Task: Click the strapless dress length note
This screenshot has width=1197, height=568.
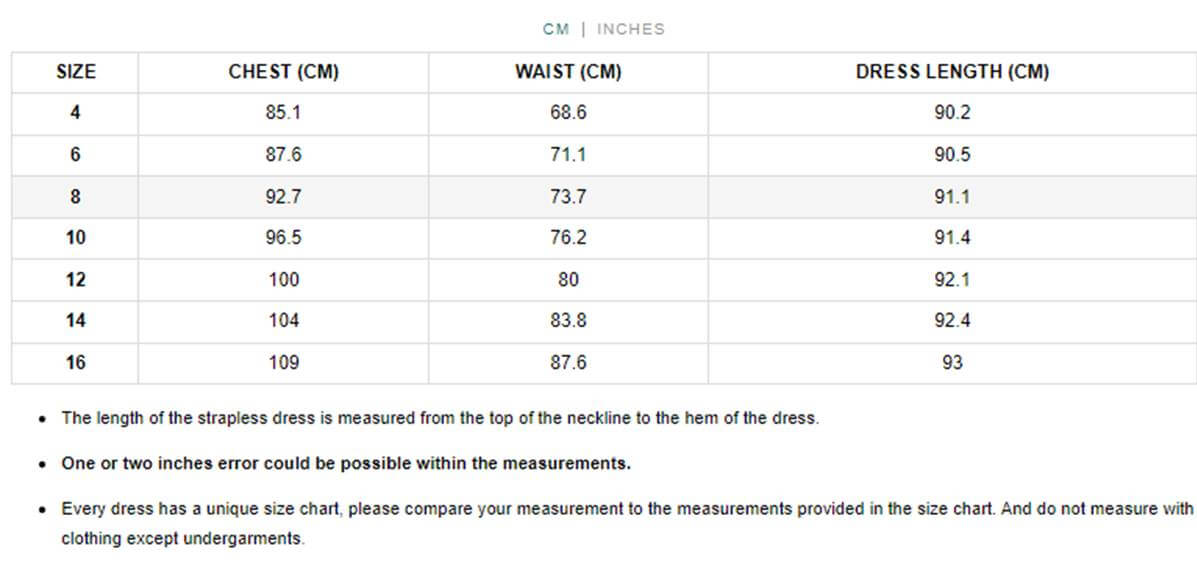Action: tap(440, 418)
